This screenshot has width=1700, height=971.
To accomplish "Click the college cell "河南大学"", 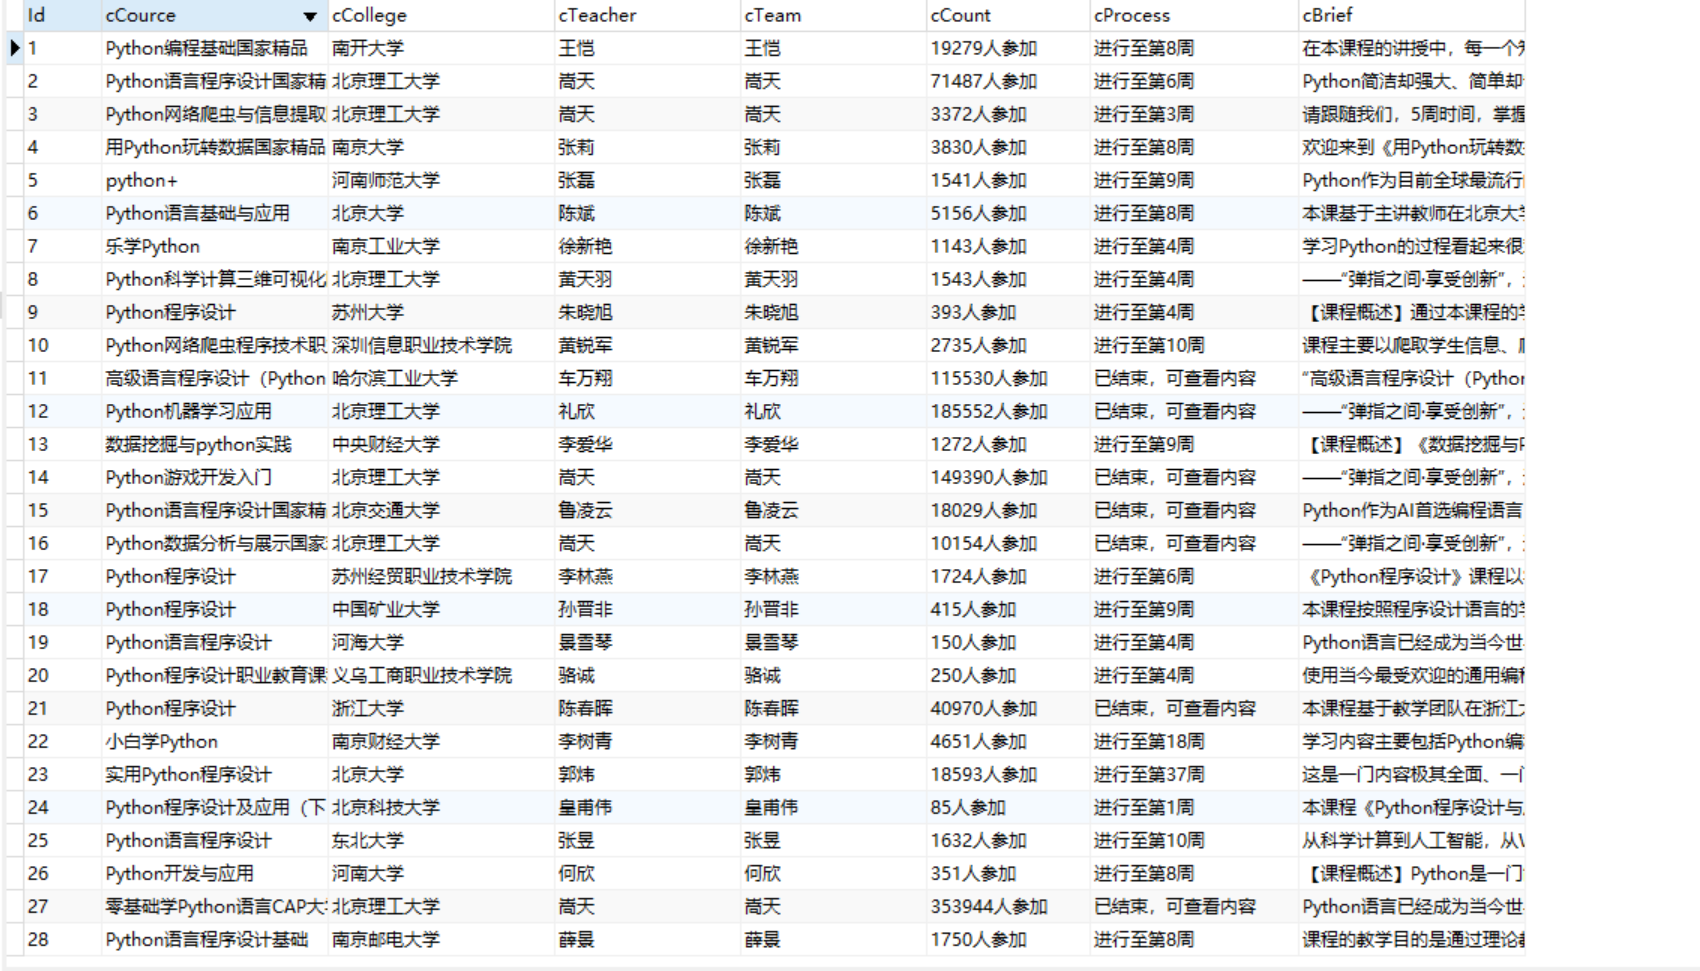I will pyautogui.click(x=441, y=873).
